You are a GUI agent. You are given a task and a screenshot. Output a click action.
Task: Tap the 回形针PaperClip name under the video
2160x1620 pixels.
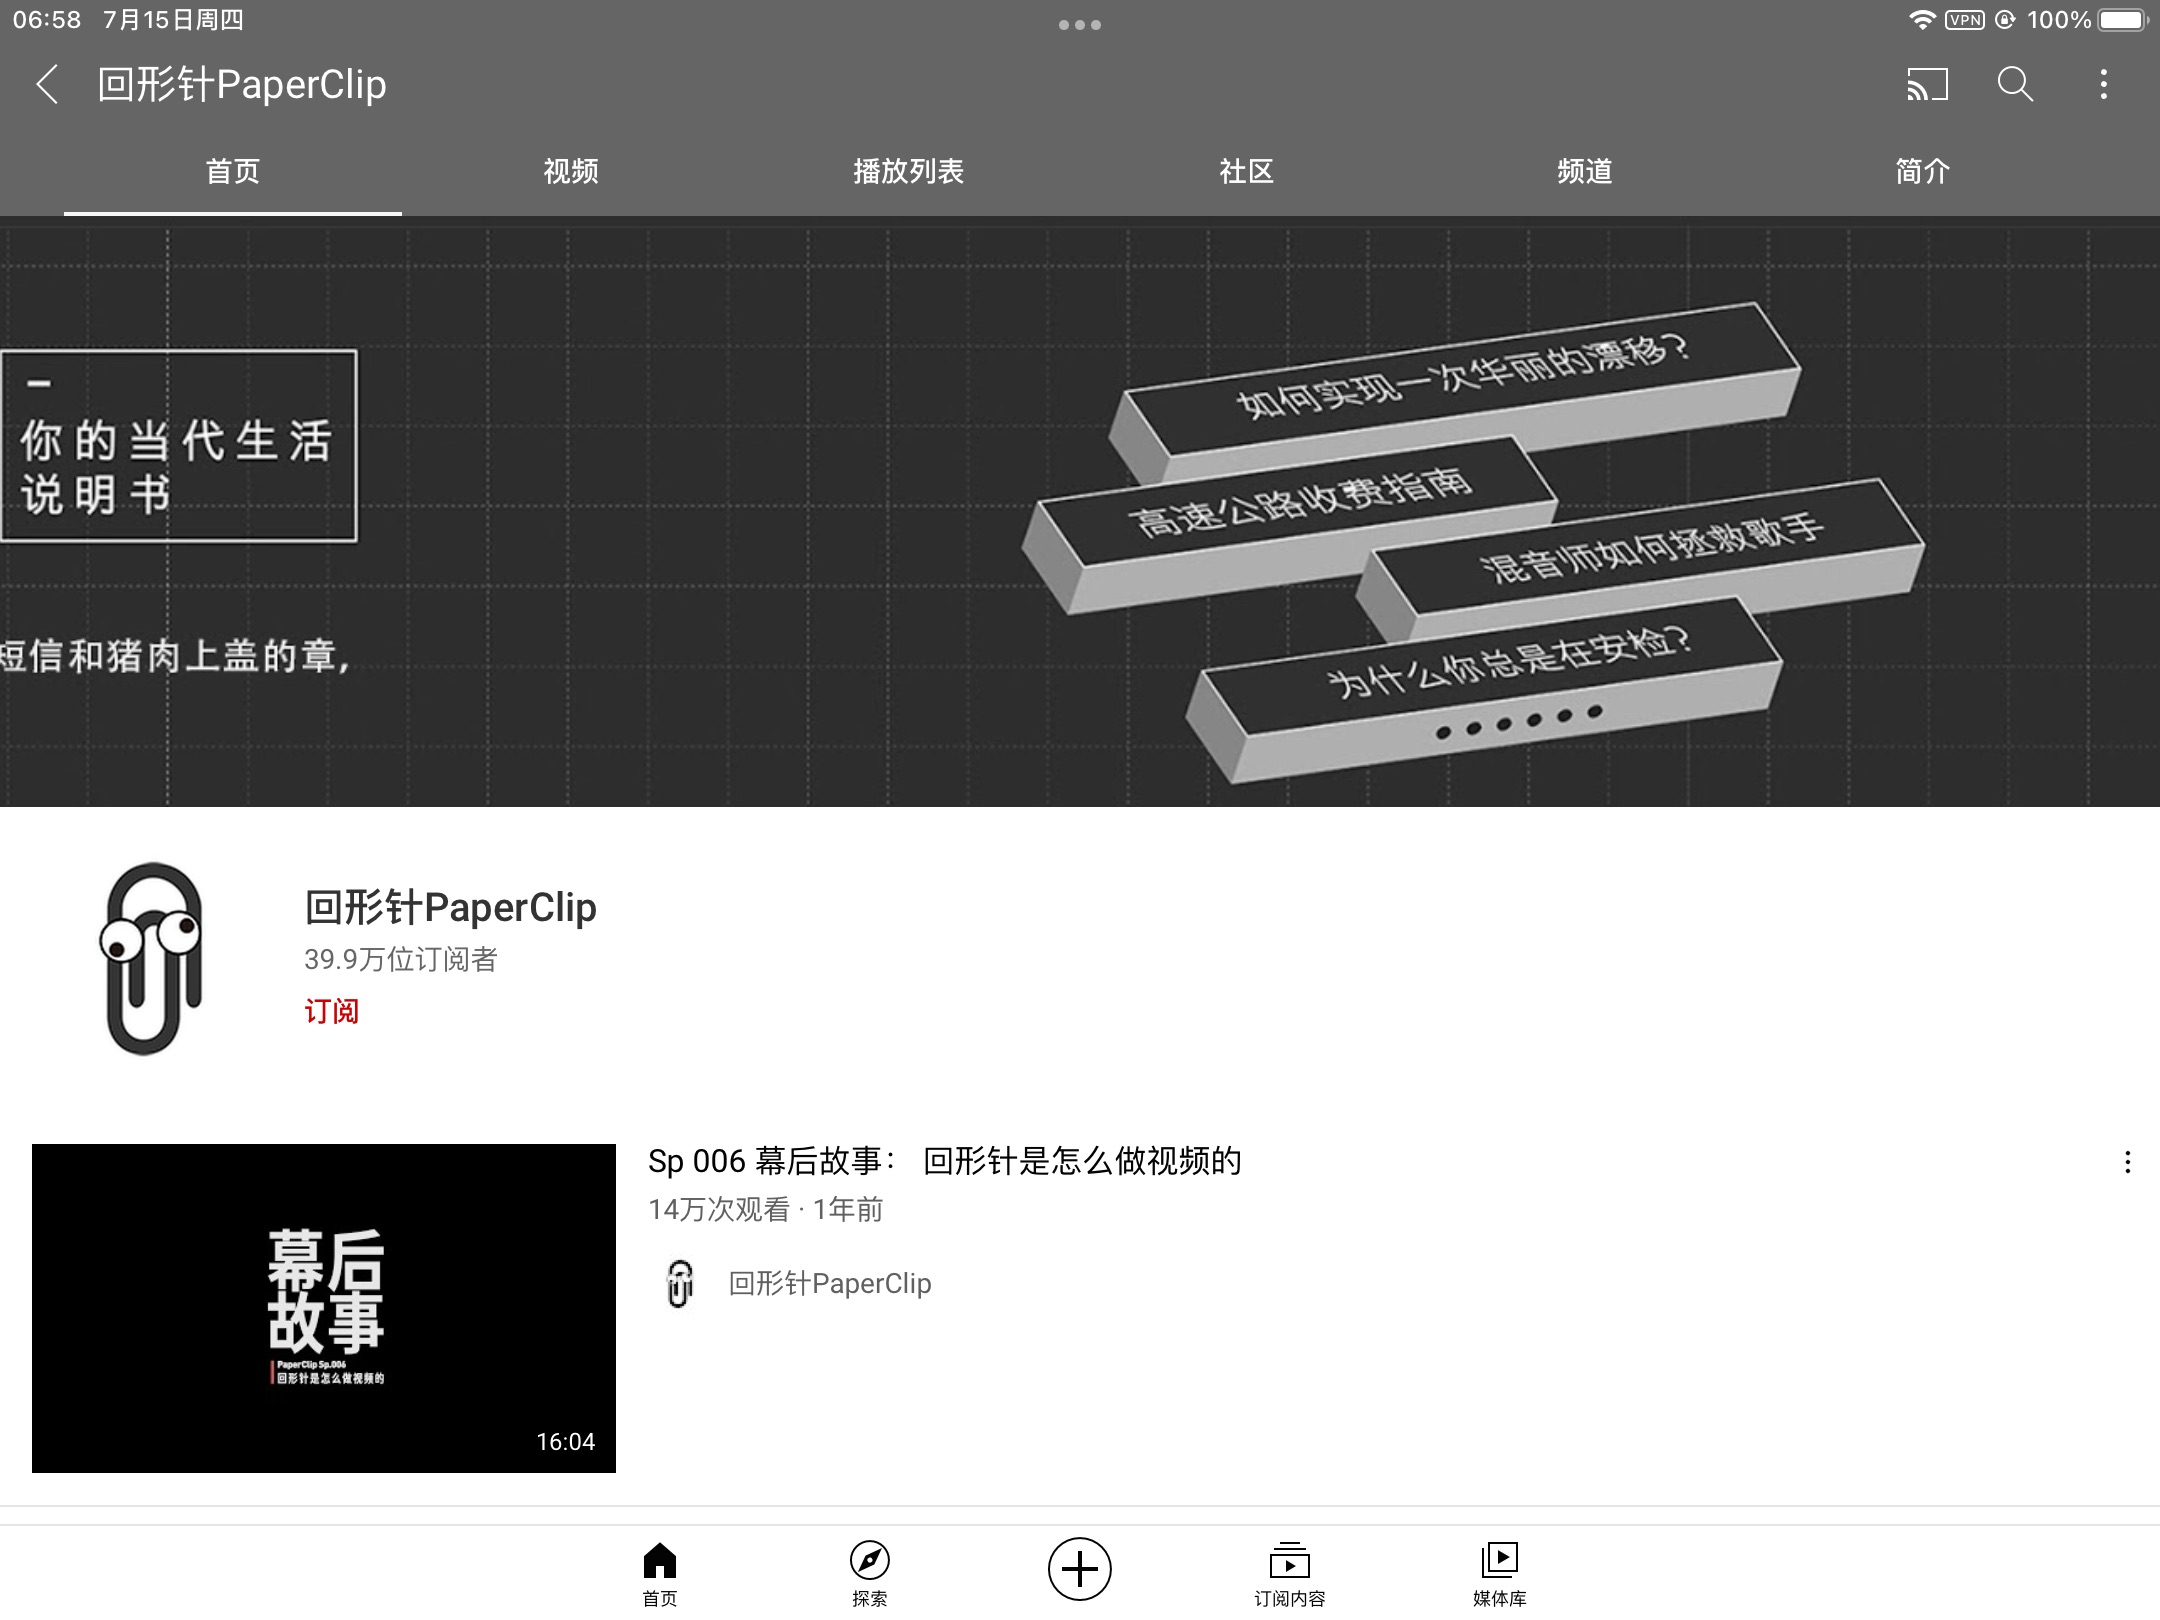[830, 1284]
